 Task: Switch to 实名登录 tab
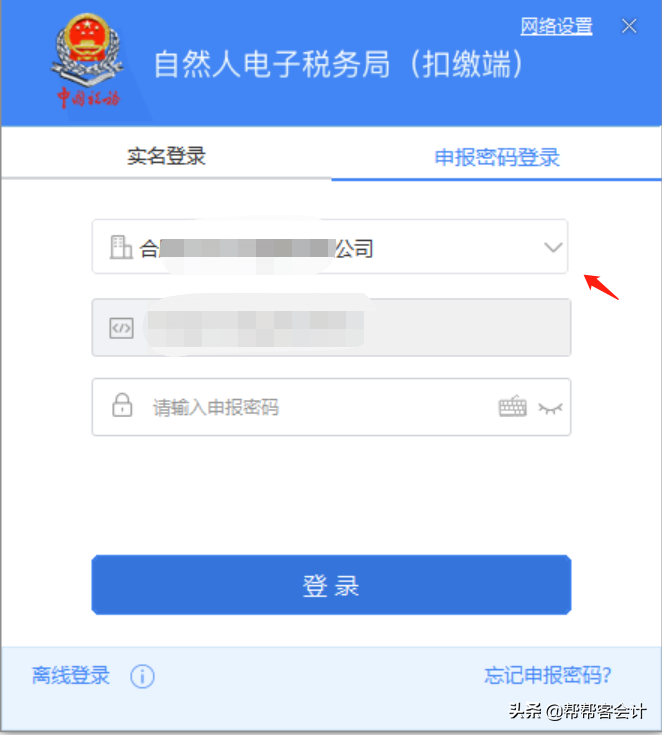(x=166, y=156)
